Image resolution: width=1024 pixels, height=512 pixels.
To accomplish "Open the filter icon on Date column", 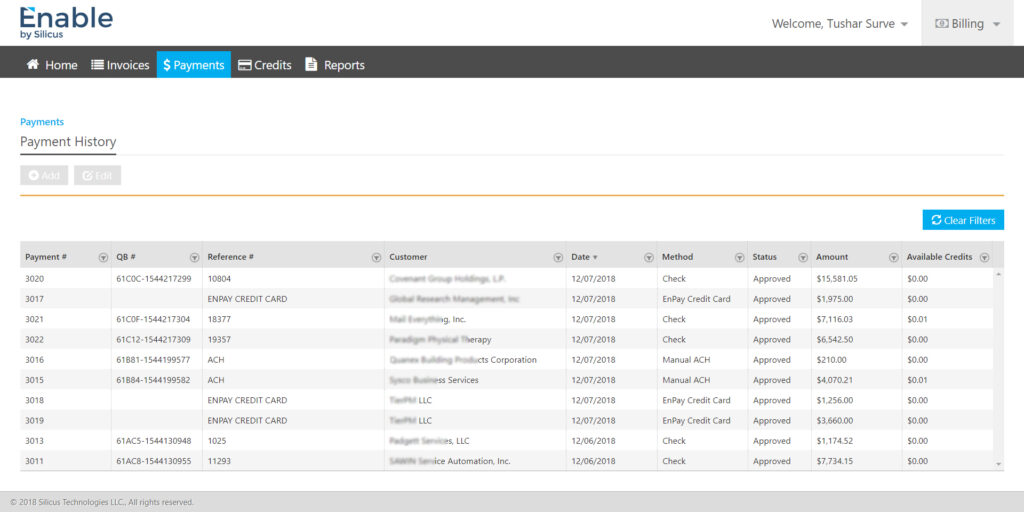I will click(x=648, y=258).
